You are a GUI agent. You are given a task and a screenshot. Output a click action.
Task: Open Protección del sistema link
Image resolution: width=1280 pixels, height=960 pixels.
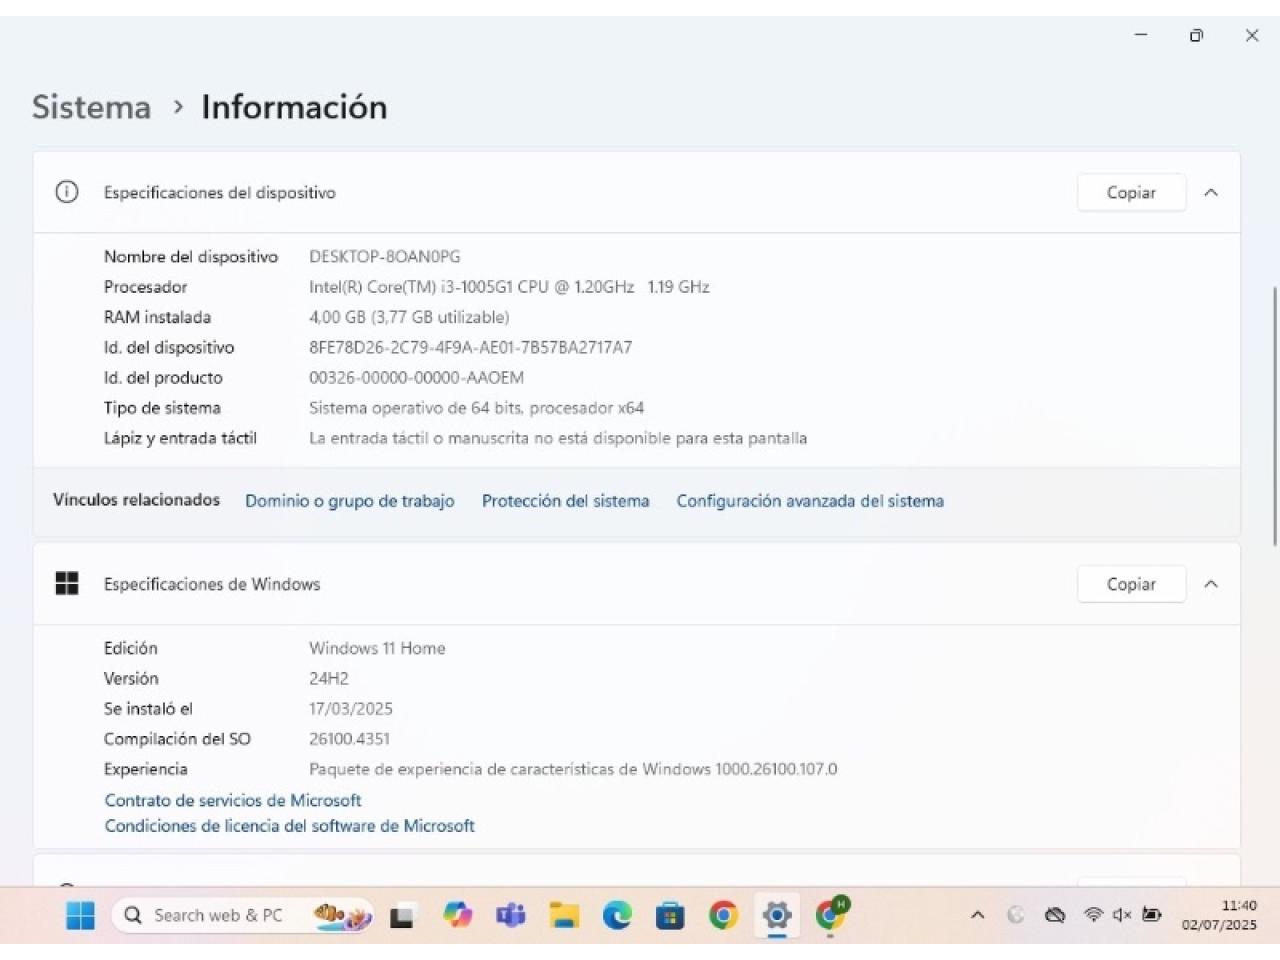pyautogui.click(x=565, y=501)
